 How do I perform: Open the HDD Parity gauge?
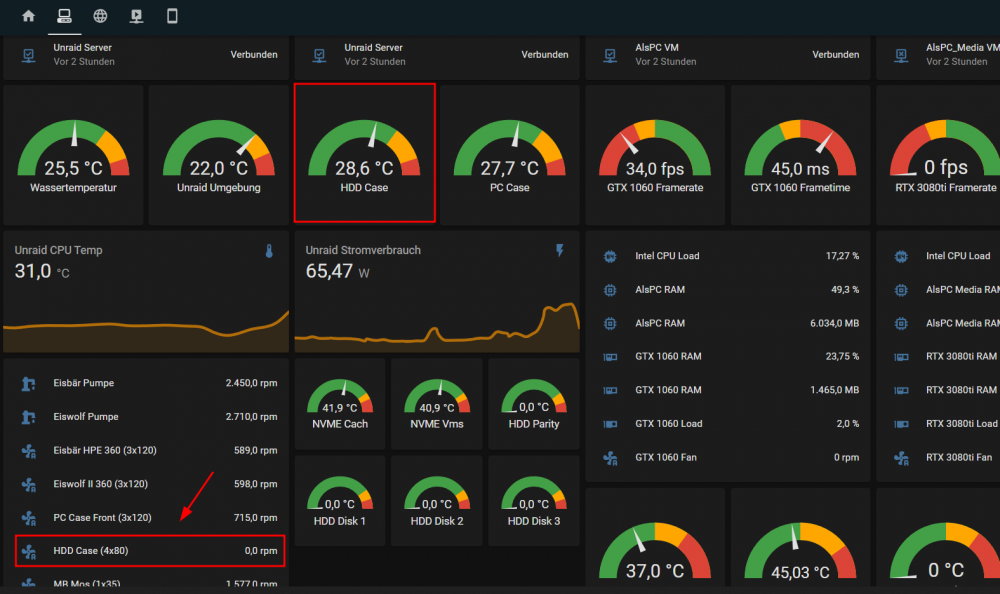[x=534, y=404]
